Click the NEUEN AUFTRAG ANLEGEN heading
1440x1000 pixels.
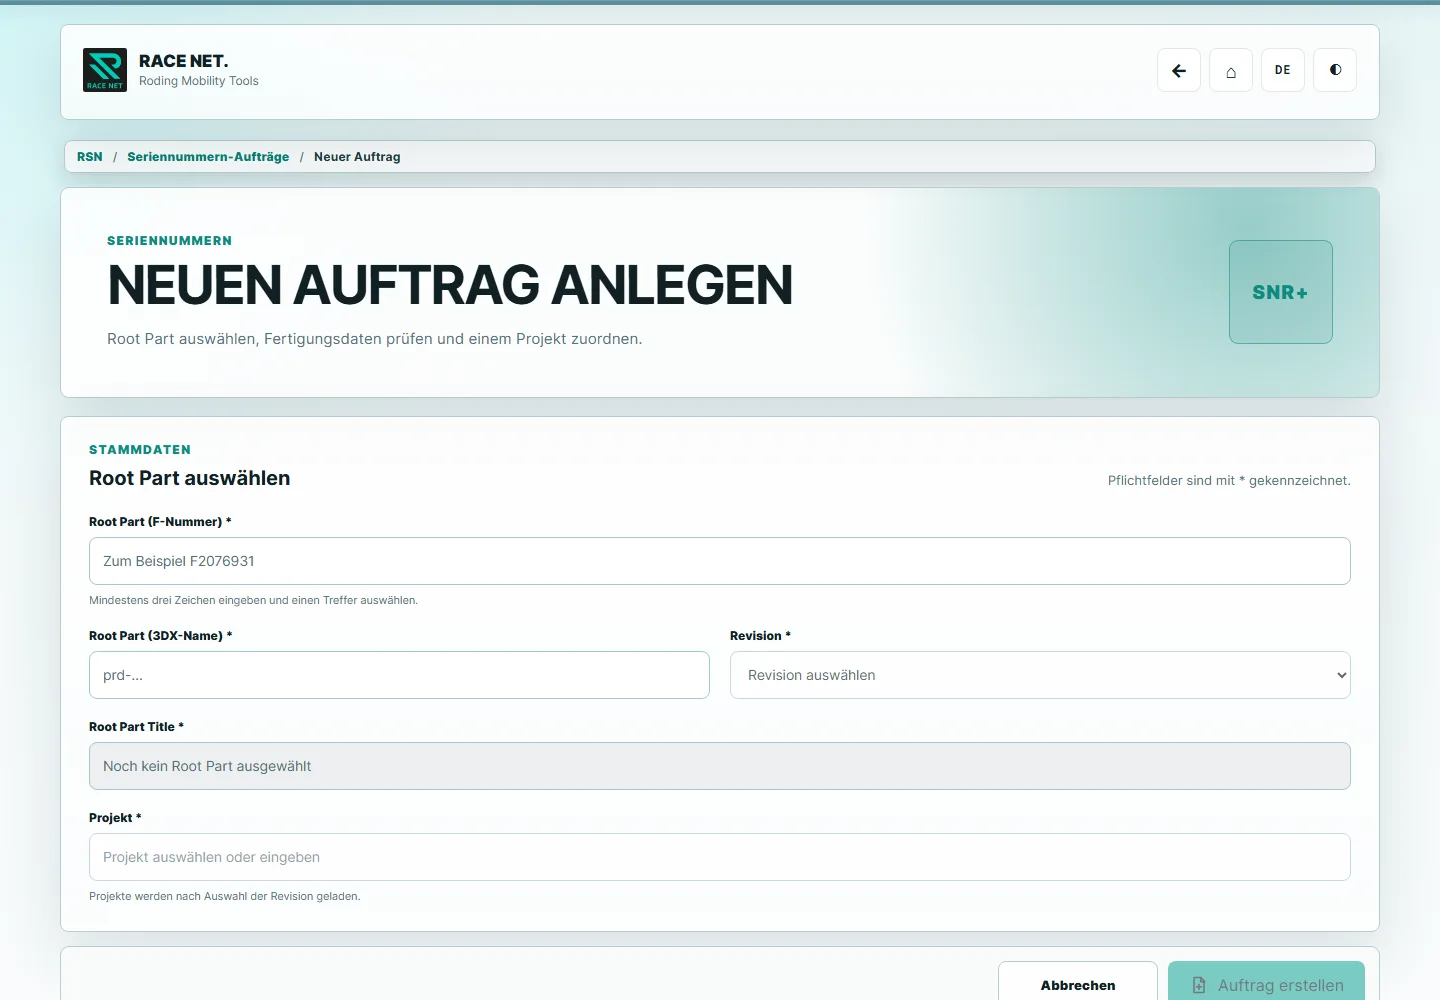450,285
